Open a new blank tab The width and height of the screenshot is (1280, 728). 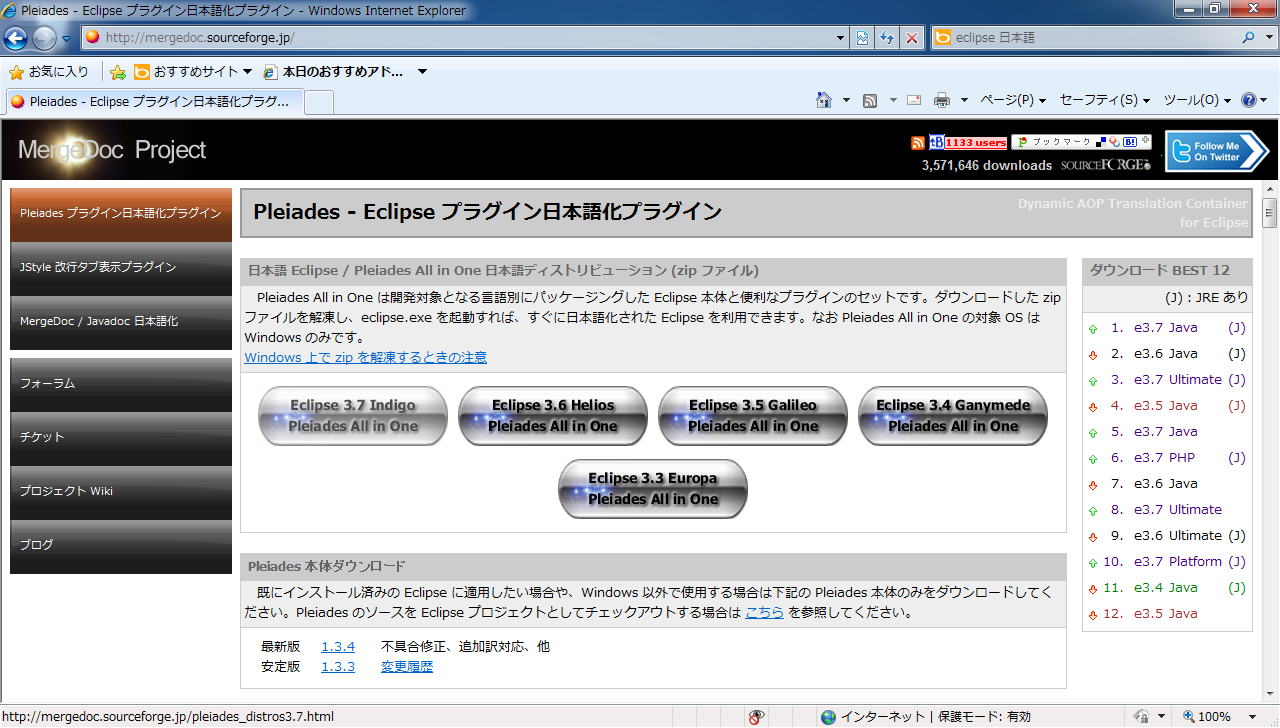(x=318, y=102)
